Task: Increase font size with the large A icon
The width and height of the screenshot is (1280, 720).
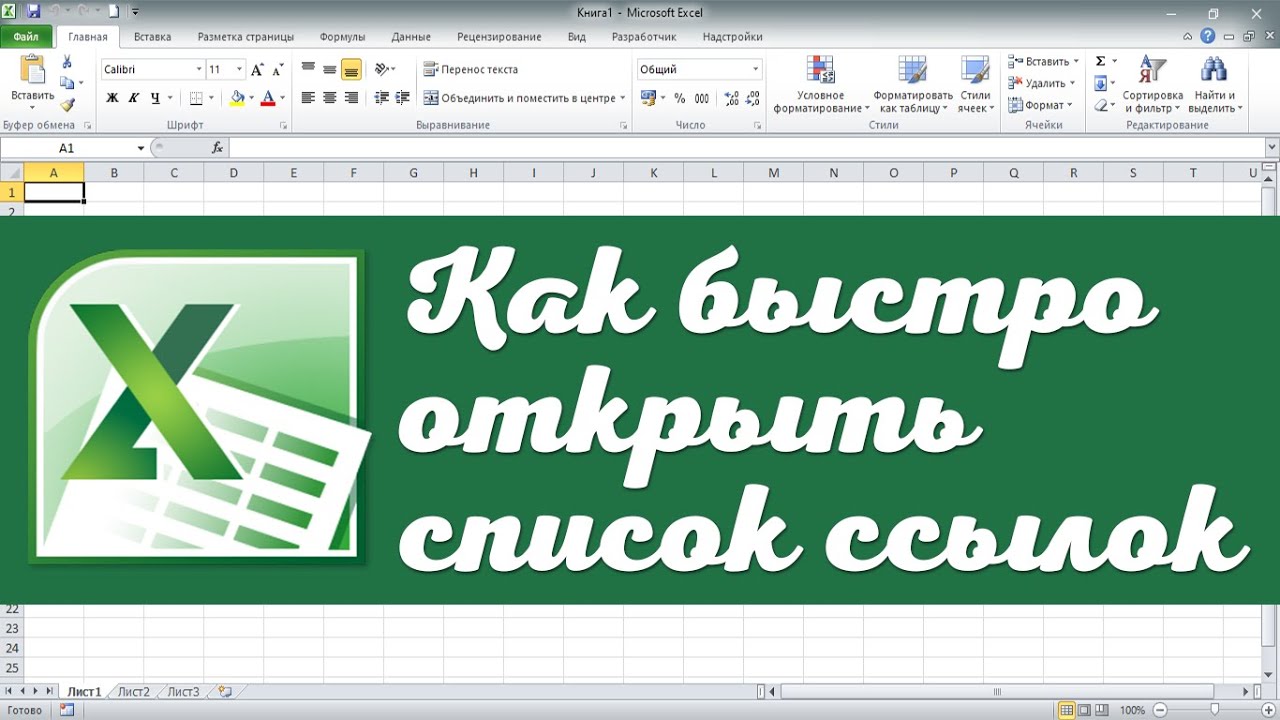Action: pos(257,70)
